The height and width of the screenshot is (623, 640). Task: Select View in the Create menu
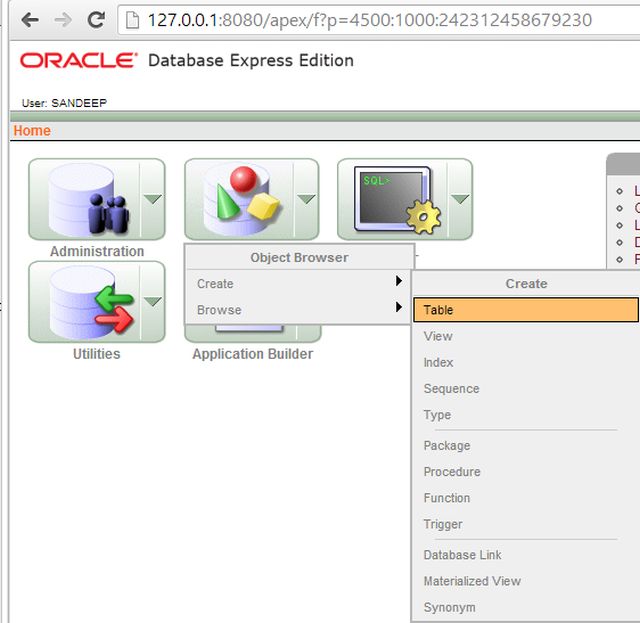pyautogui.click(x=526, y=336)
